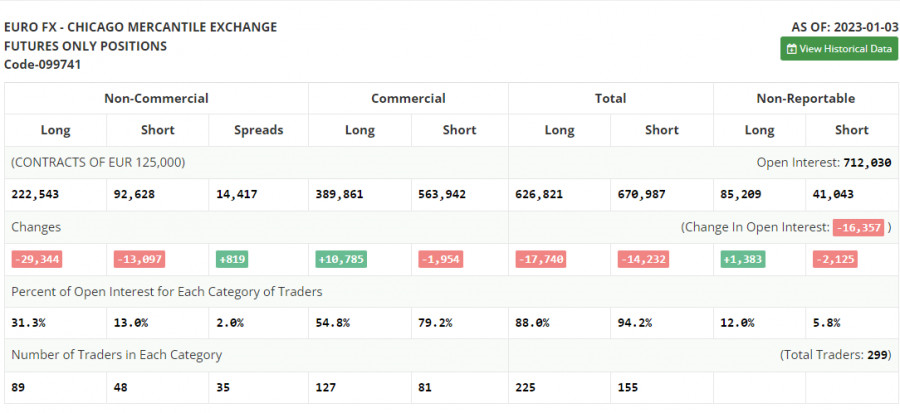Viewport: 900px width, 413px height.
Task: Click the green +819 change badge
Action: (232, 259)
